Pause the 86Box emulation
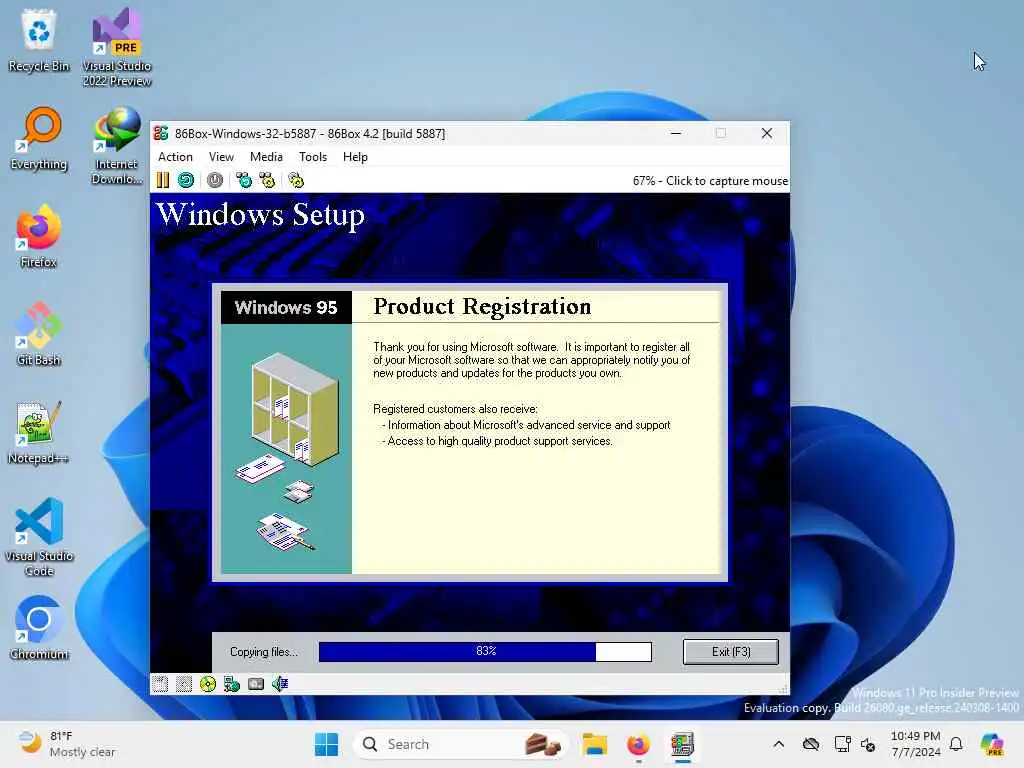The image size is (1024, 768). (163, 180)
